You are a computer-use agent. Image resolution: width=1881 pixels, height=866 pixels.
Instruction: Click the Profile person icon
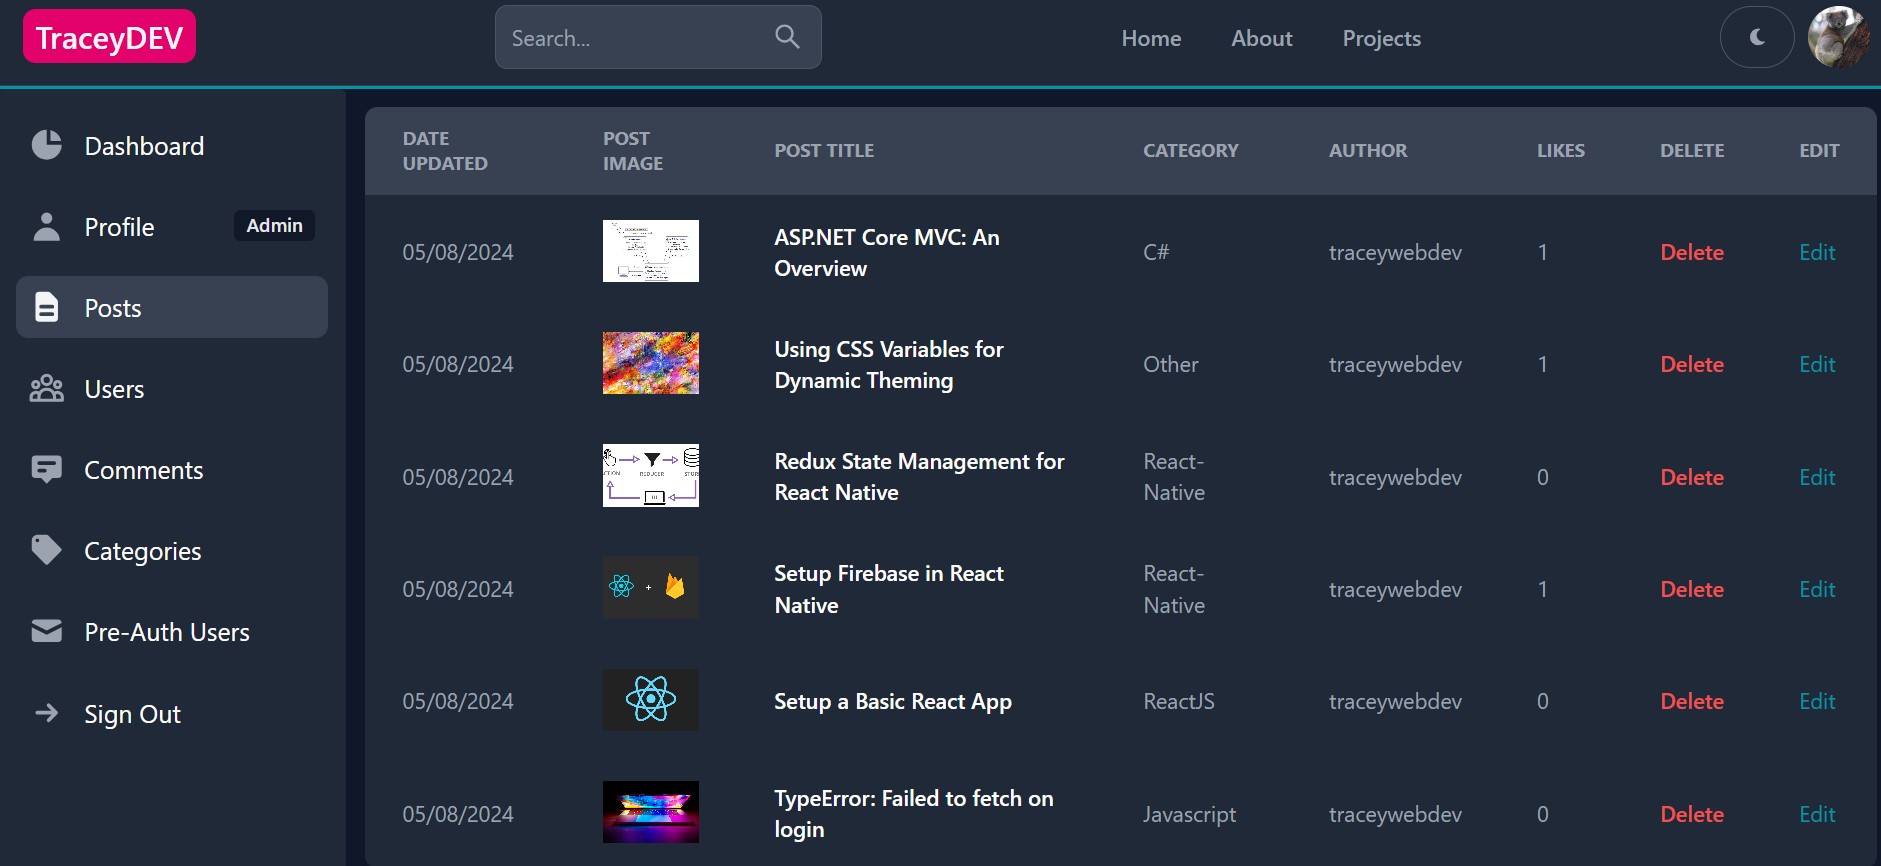pos(46,226)
